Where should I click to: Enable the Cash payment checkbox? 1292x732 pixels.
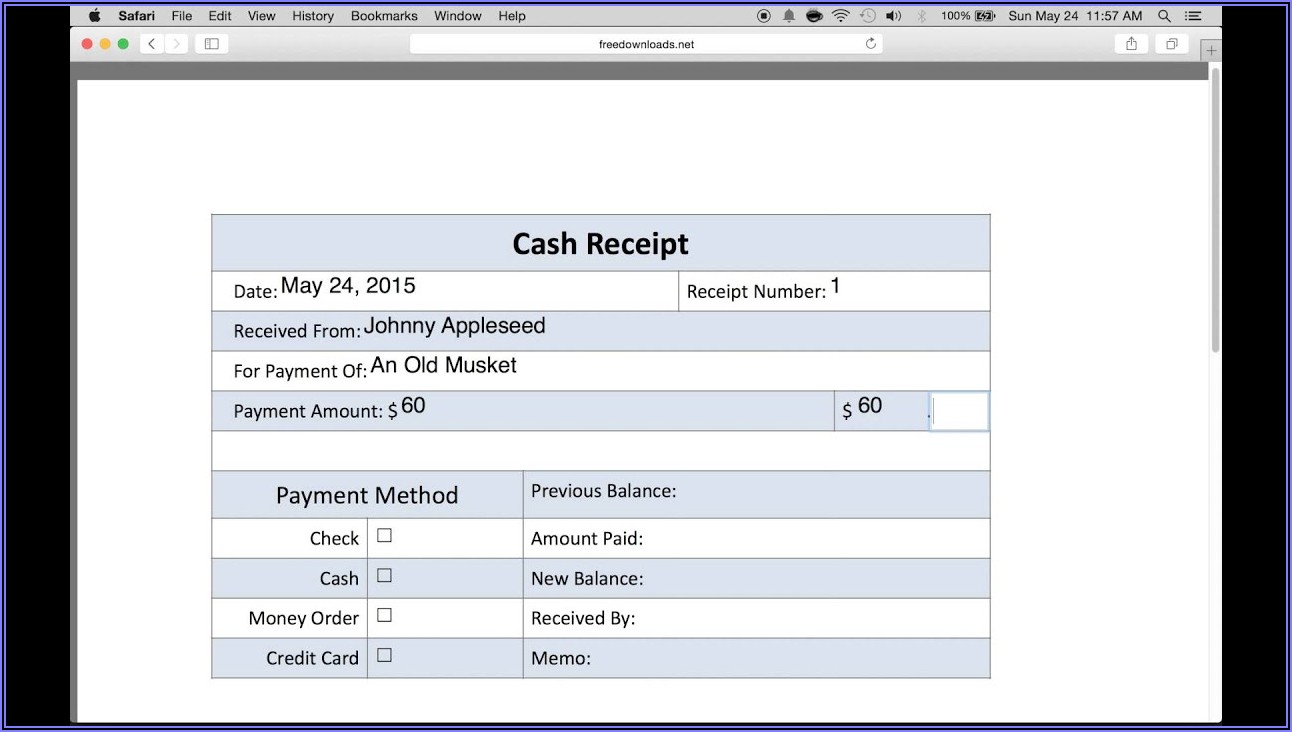coord(384,576)
